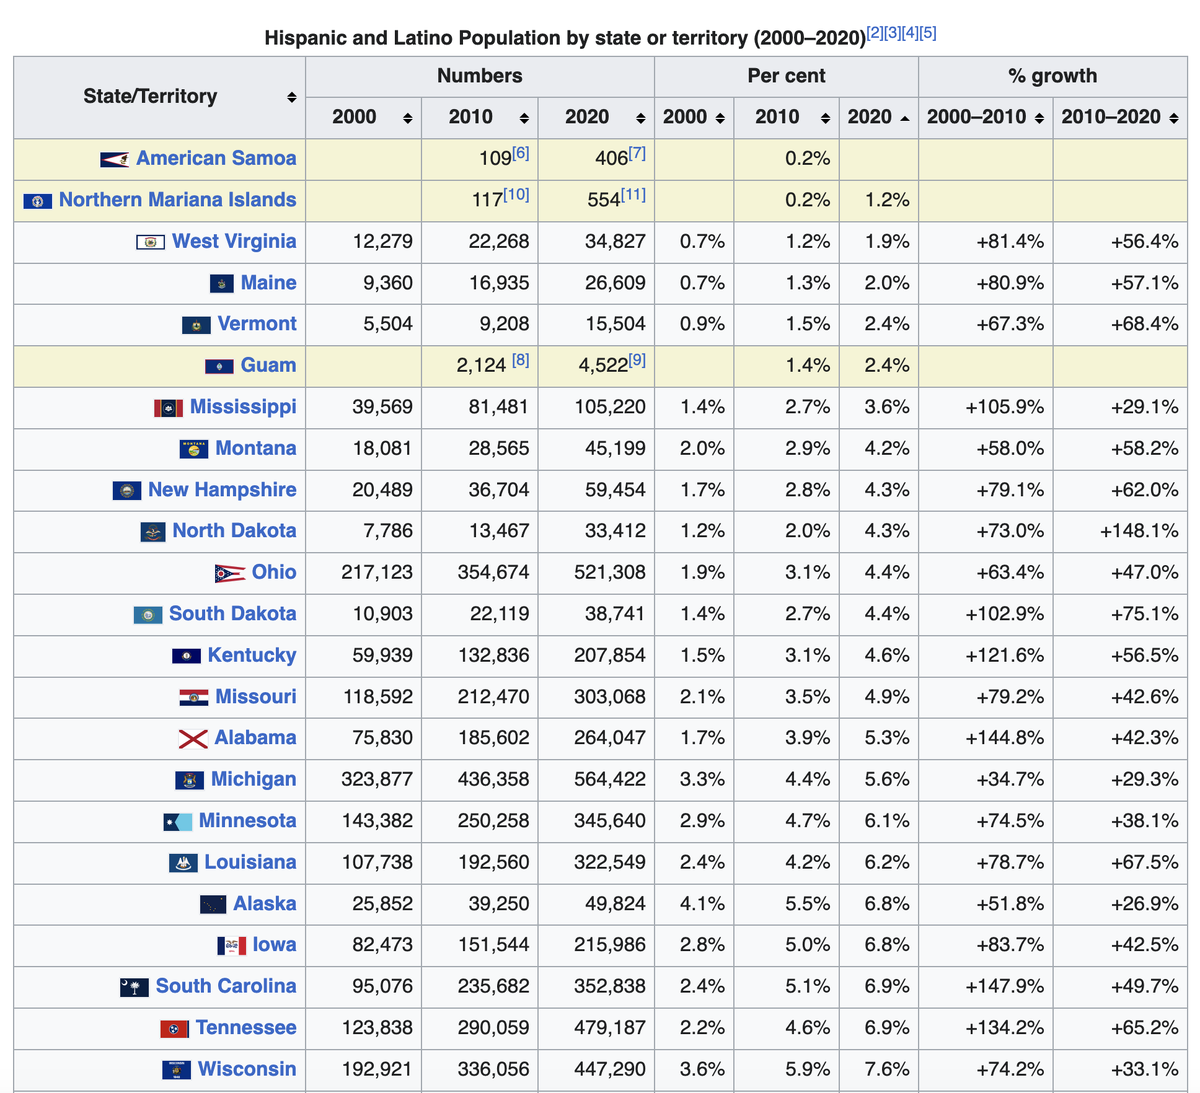Click the Ohio state flag icon
Screen dimensions: 1200x1093
pos(229,573)
